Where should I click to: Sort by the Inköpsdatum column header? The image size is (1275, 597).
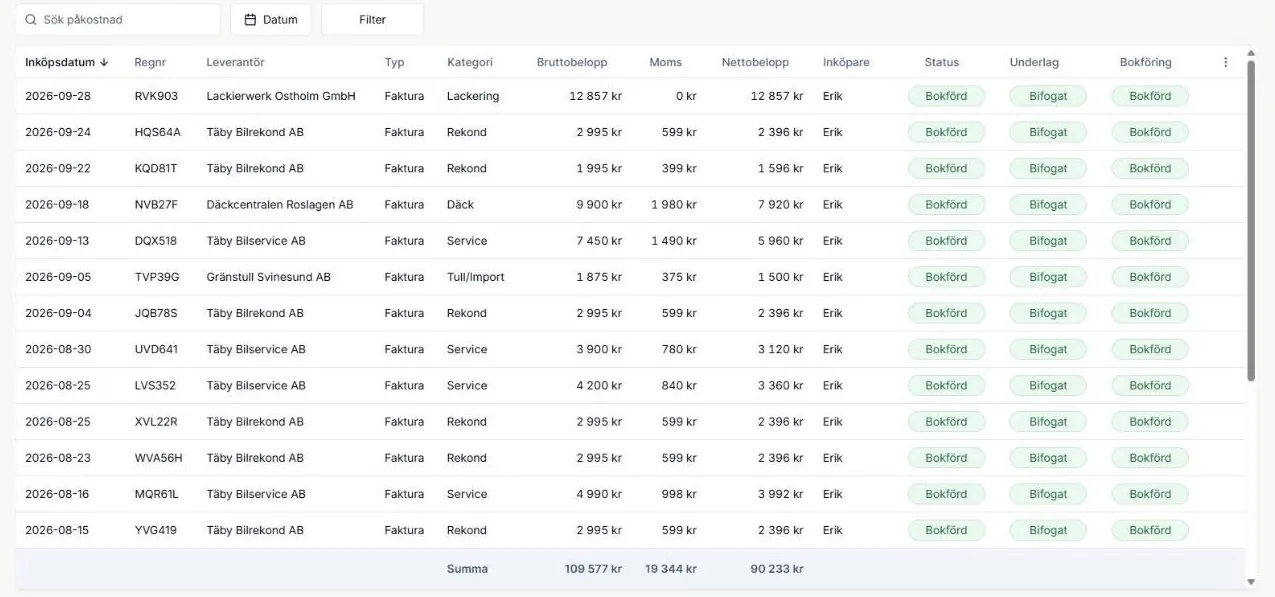(x=67, y=62)
